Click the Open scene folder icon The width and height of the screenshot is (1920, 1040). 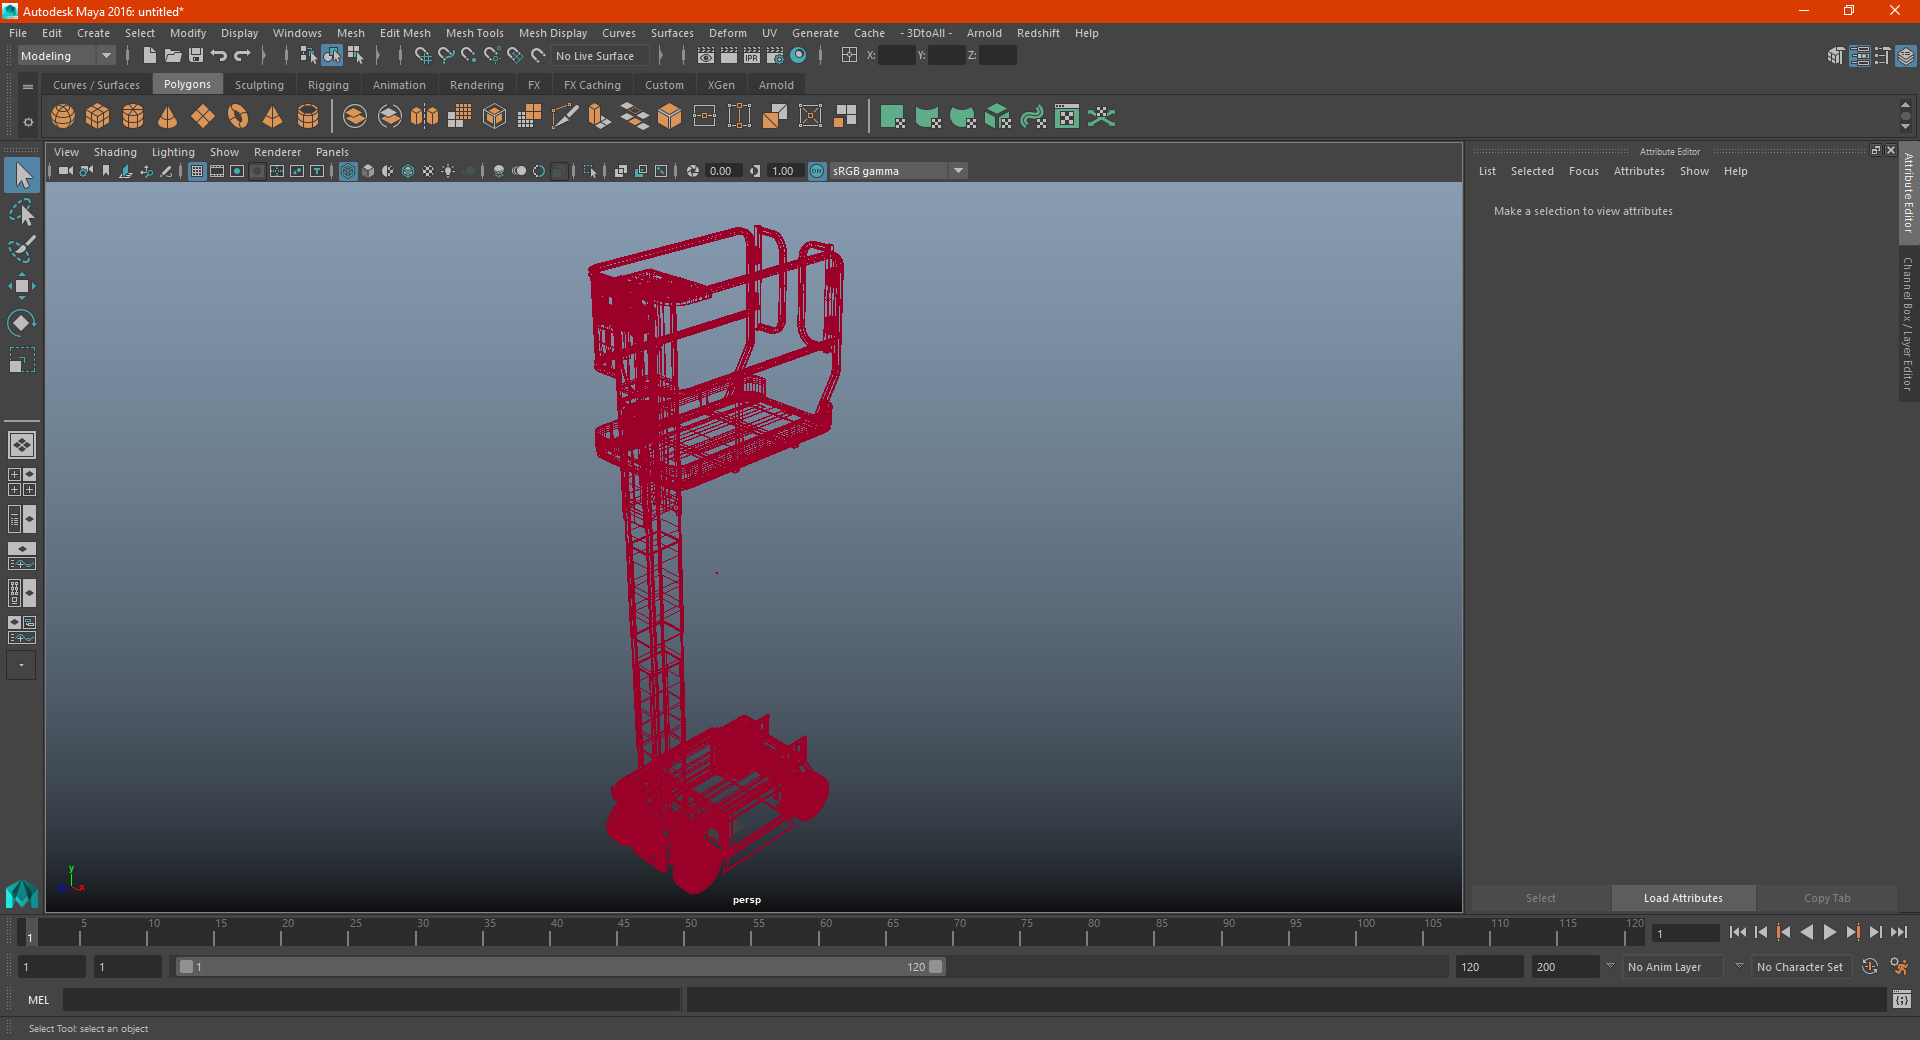[x=173, y=56]
